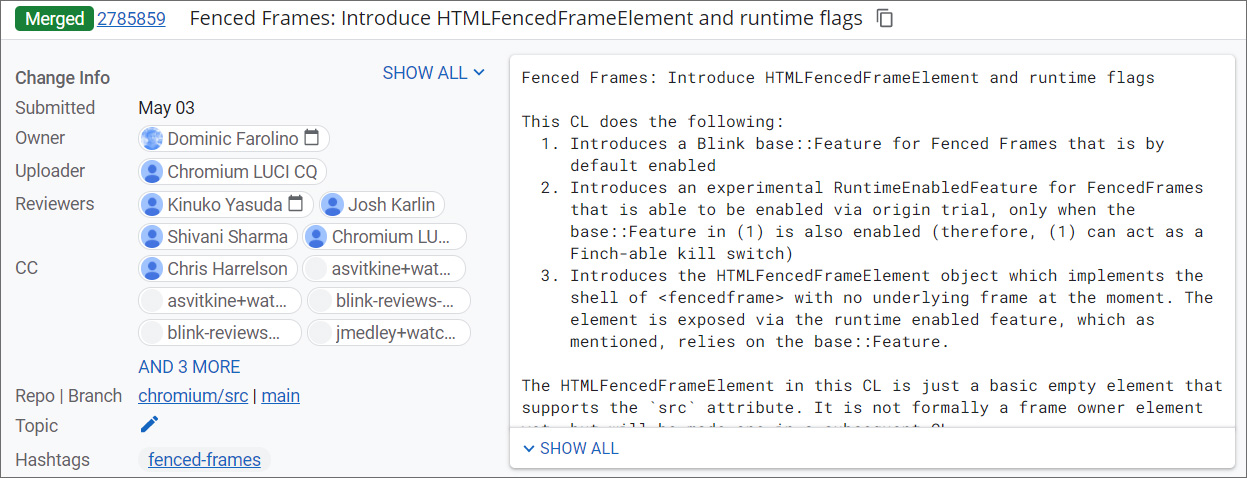This screenshot has height=478, width=1247.
Task: Click the Reviewers label
Action: coord(55,204)
